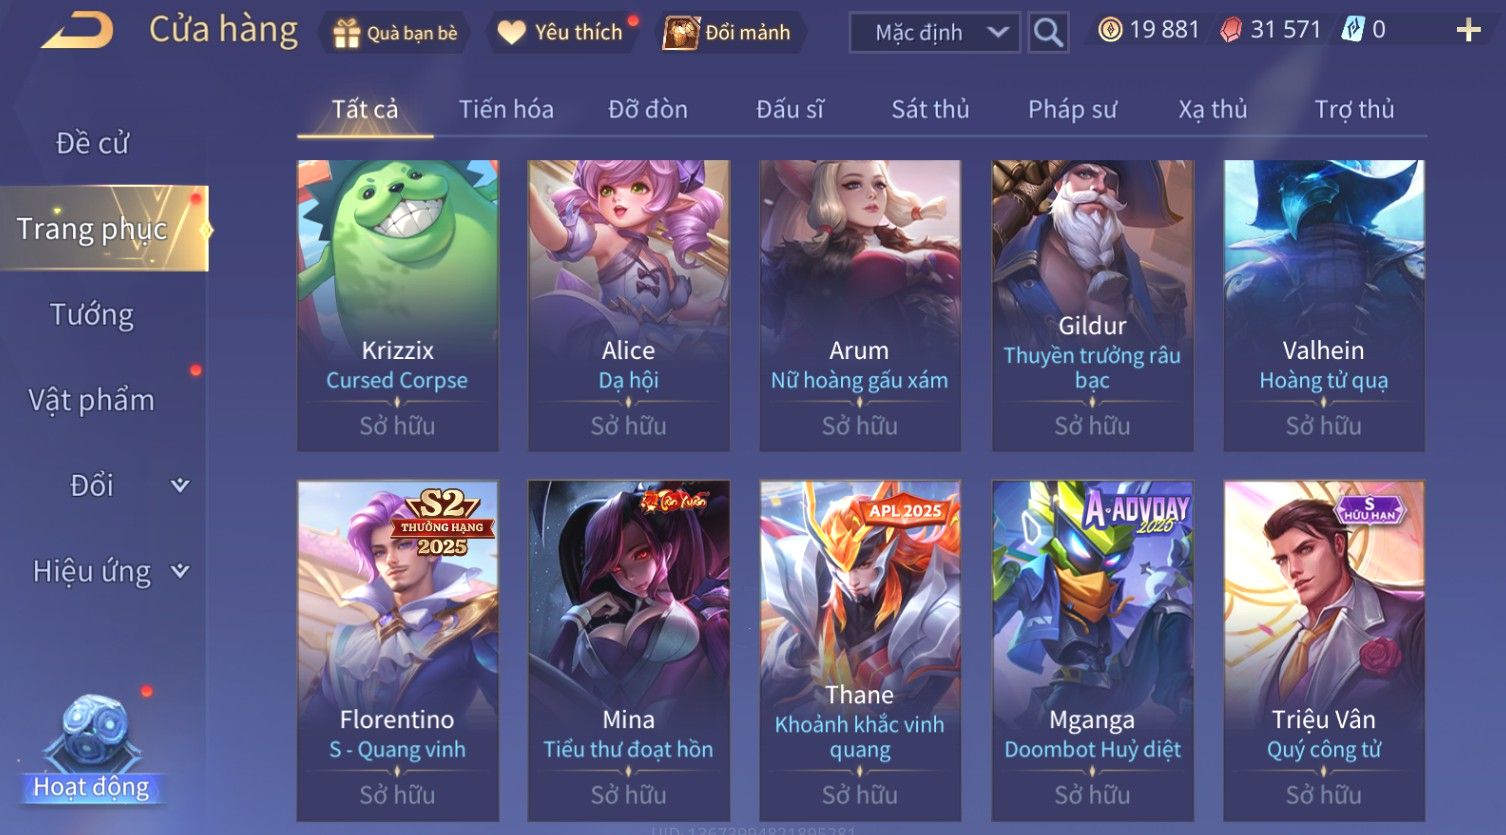Switch to the Pháp sư tab
This screenshot has width=1506, height=835.
pyautogui.click(x=1072, y=109)
